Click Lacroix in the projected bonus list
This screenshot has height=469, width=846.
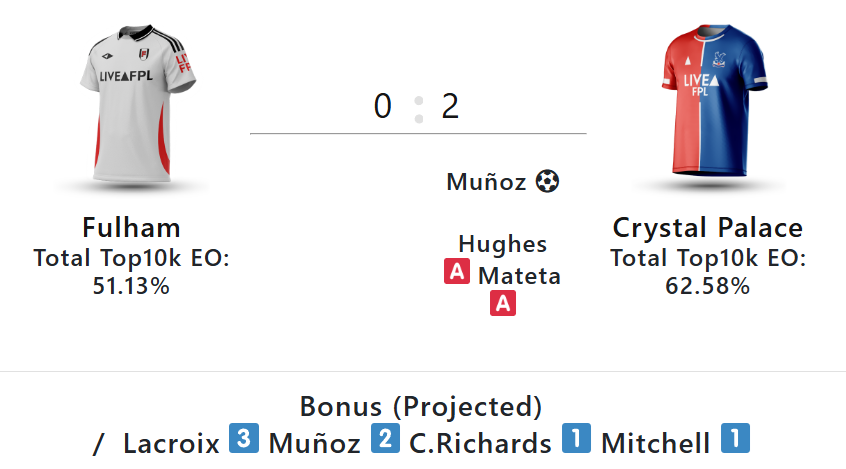(x=171, y=442)
